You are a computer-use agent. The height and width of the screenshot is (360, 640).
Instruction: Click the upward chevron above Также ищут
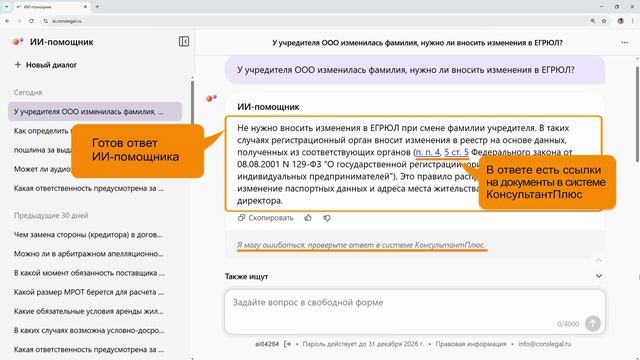pos(598,260)
